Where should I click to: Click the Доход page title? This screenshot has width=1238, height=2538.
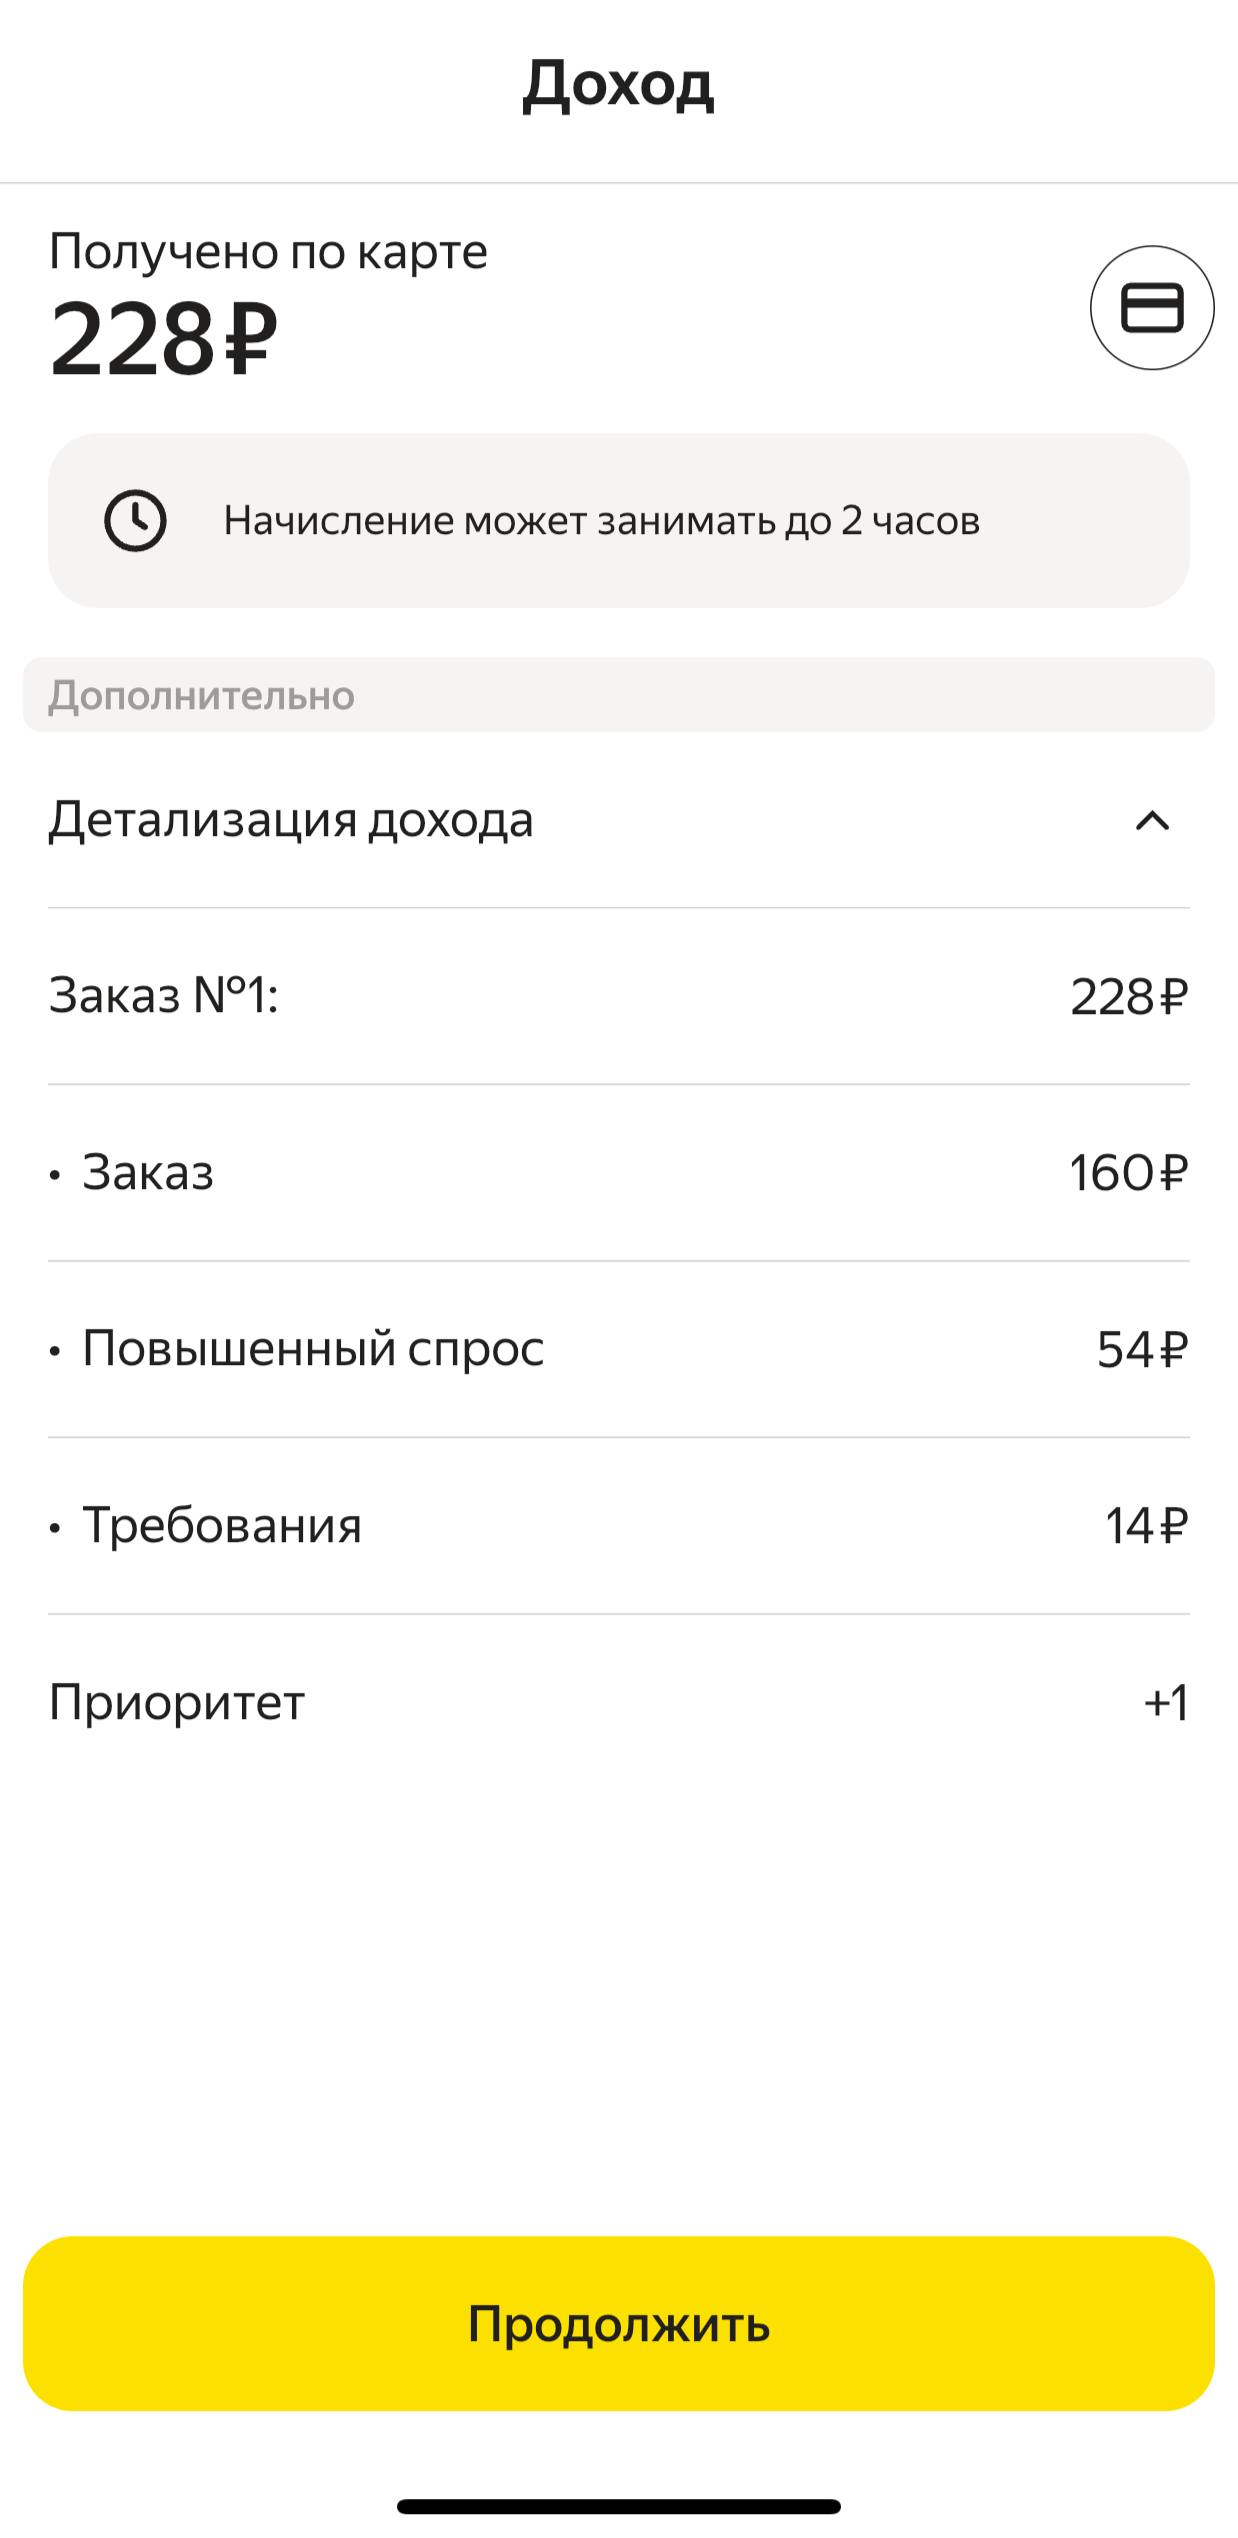pyautogui.click(x=618, y=85)
